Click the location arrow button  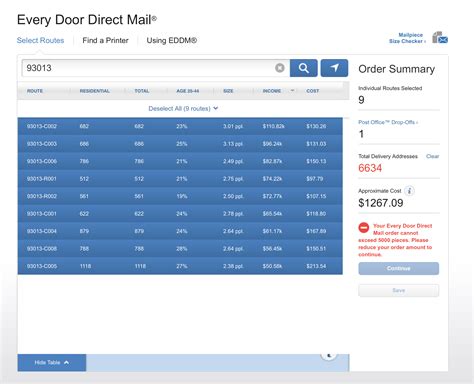[x=334, y=68]
